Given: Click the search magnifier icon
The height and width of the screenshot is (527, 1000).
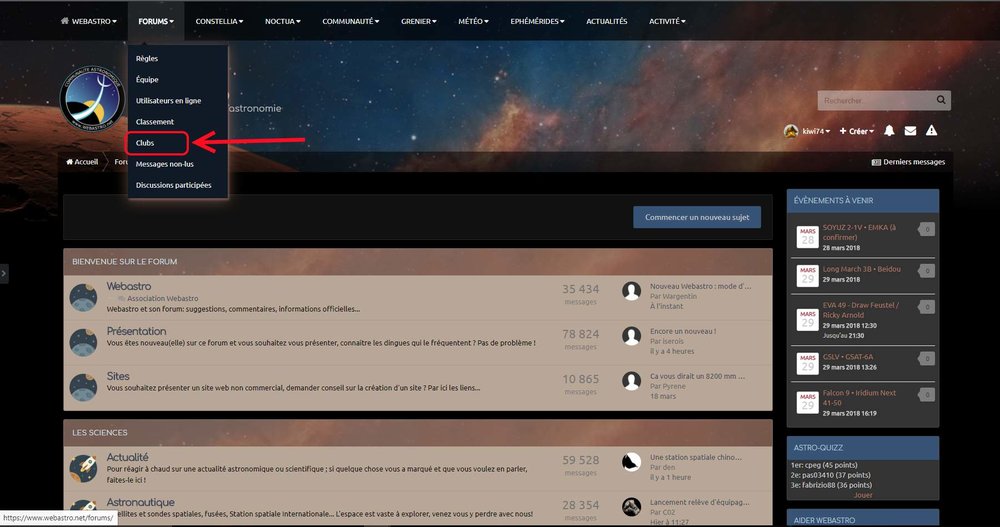Looking at the screenshot, I should [x=941, y=100].
